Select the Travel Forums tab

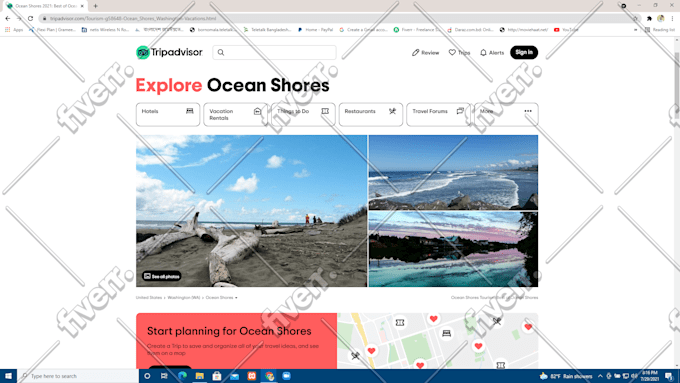(438, 115)
